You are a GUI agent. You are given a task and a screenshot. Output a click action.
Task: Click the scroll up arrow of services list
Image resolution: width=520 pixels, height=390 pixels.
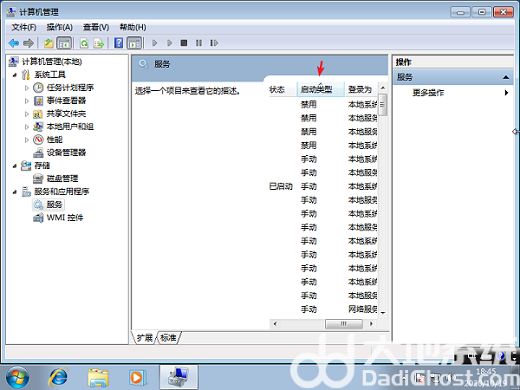coord(383,88)
